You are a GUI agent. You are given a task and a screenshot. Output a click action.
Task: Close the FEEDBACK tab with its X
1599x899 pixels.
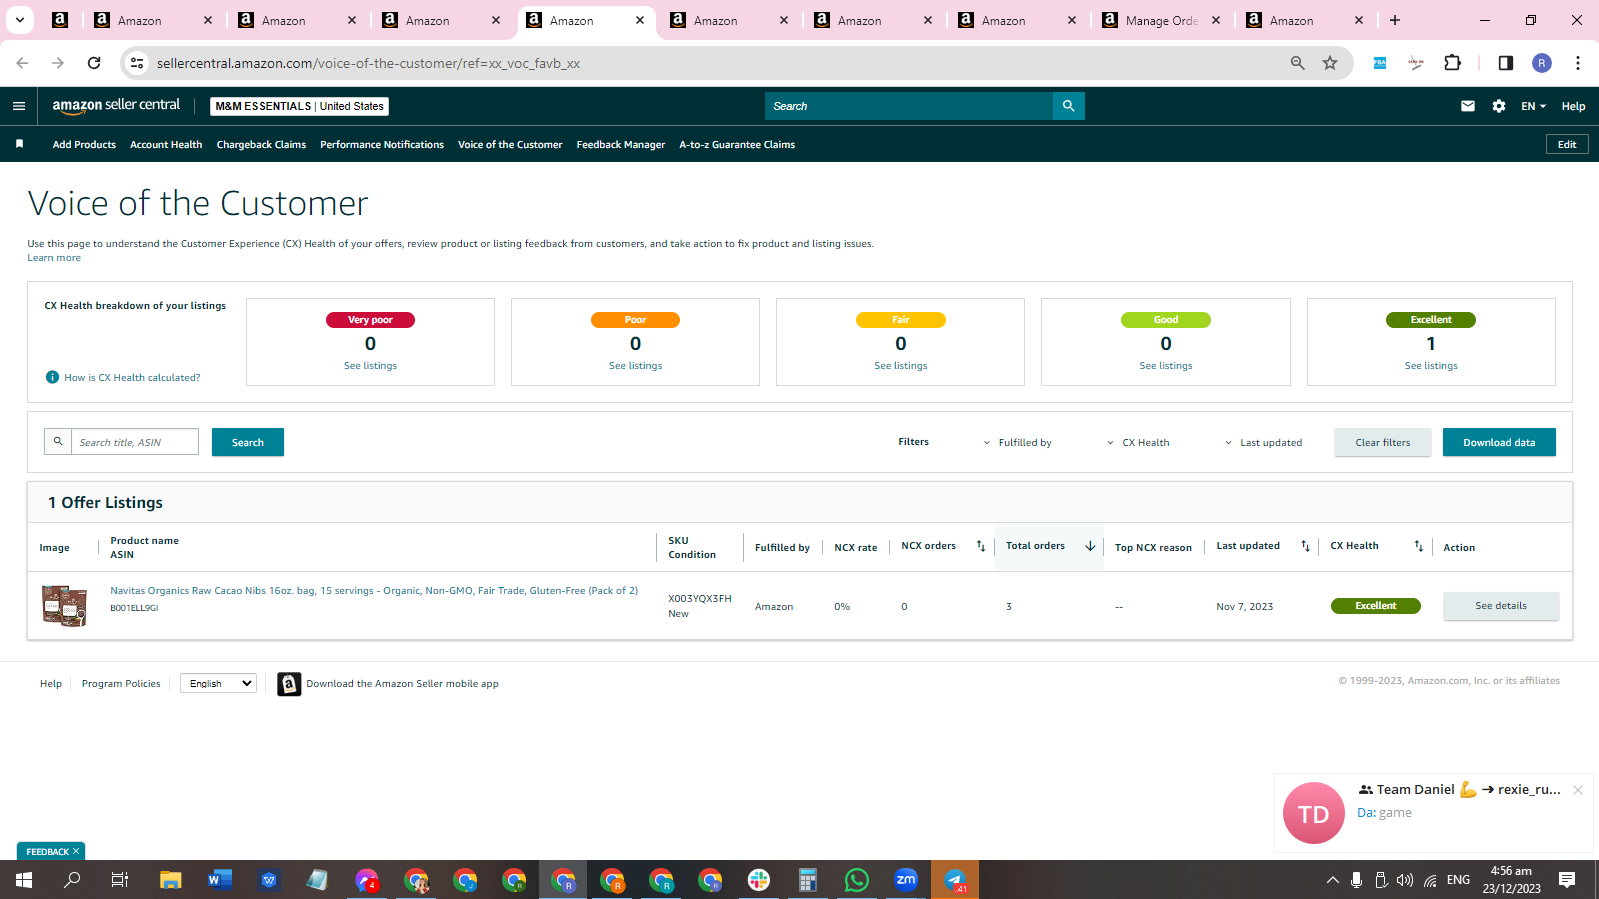pyautogui.click(x=76, y=851)
